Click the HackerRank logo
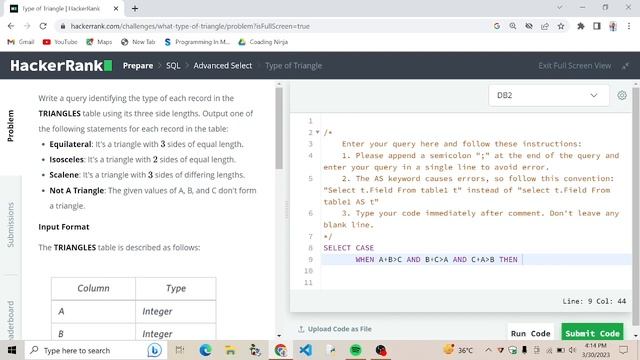This screenshot has width=640, height=360. click(61, 65)
